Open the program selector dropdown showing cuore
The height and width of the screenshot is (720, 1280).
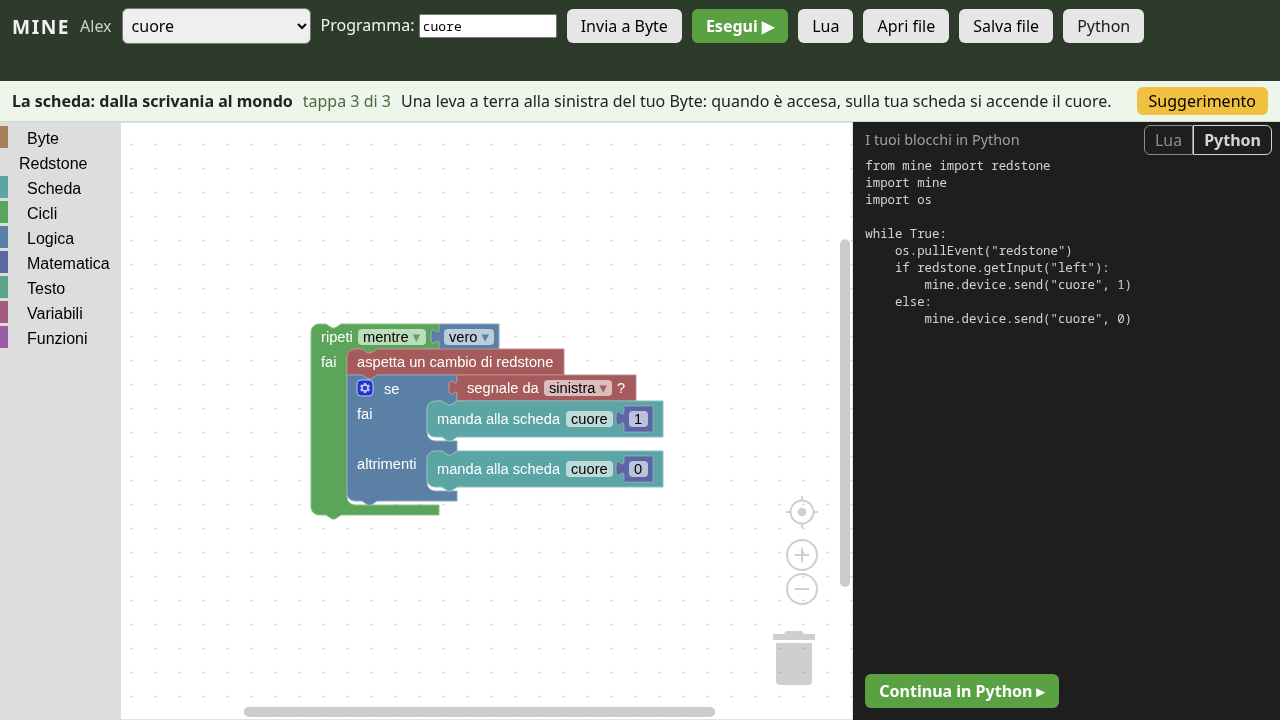click(x=216, y=26)
